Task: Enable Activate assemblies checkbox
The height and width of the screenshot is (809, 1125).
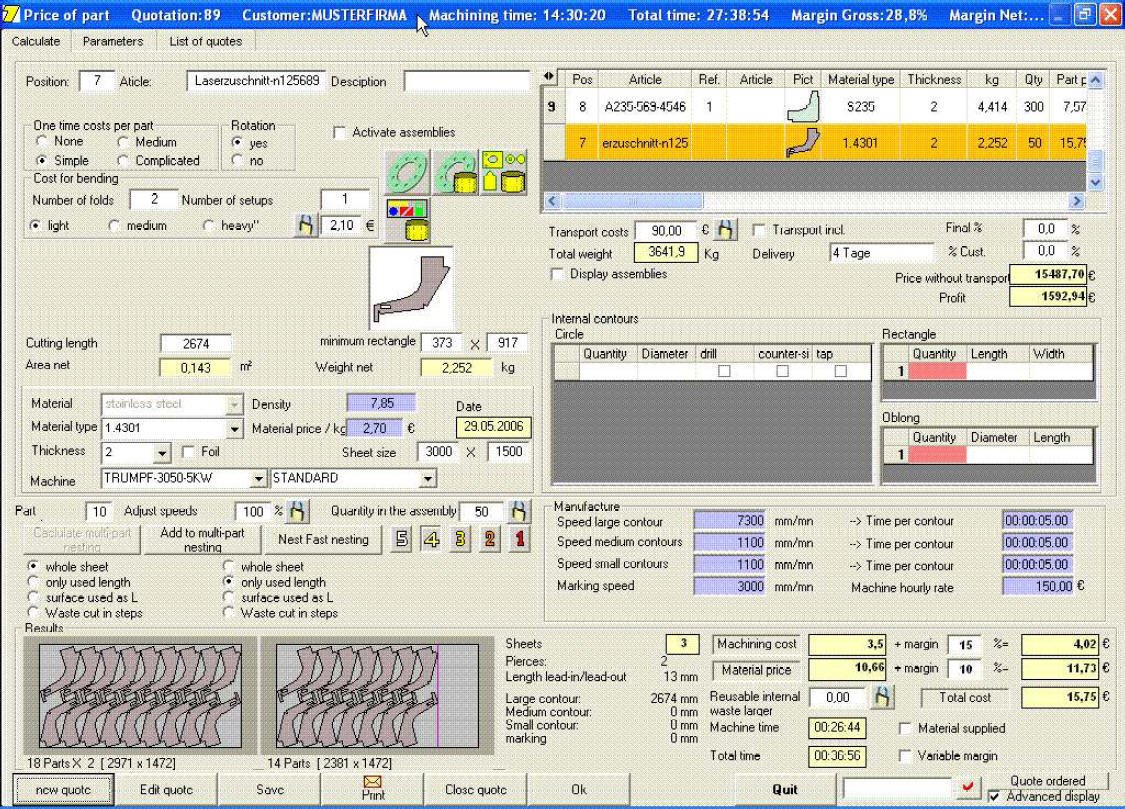Action: tap(339, 132)
